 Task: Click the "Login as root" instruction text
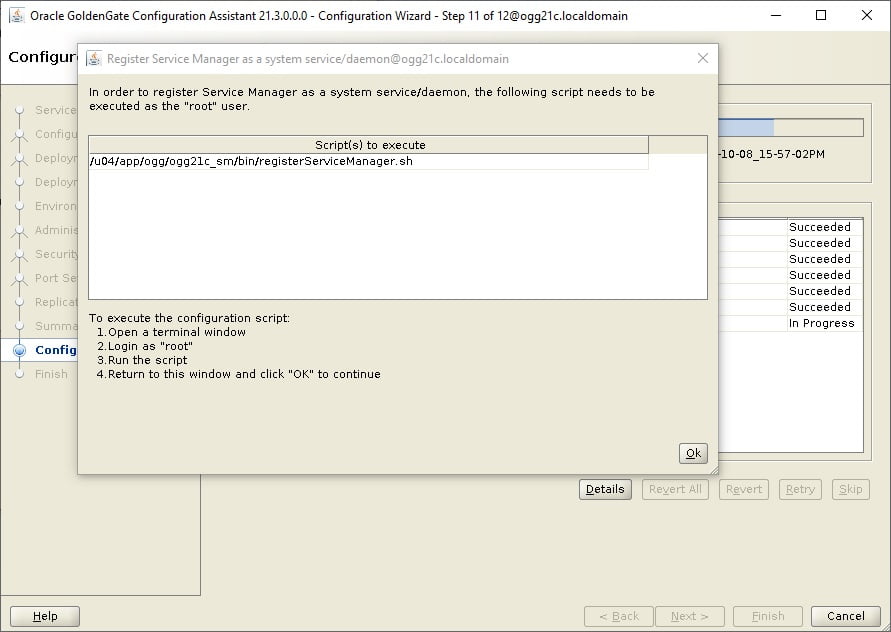coord(150,346)
